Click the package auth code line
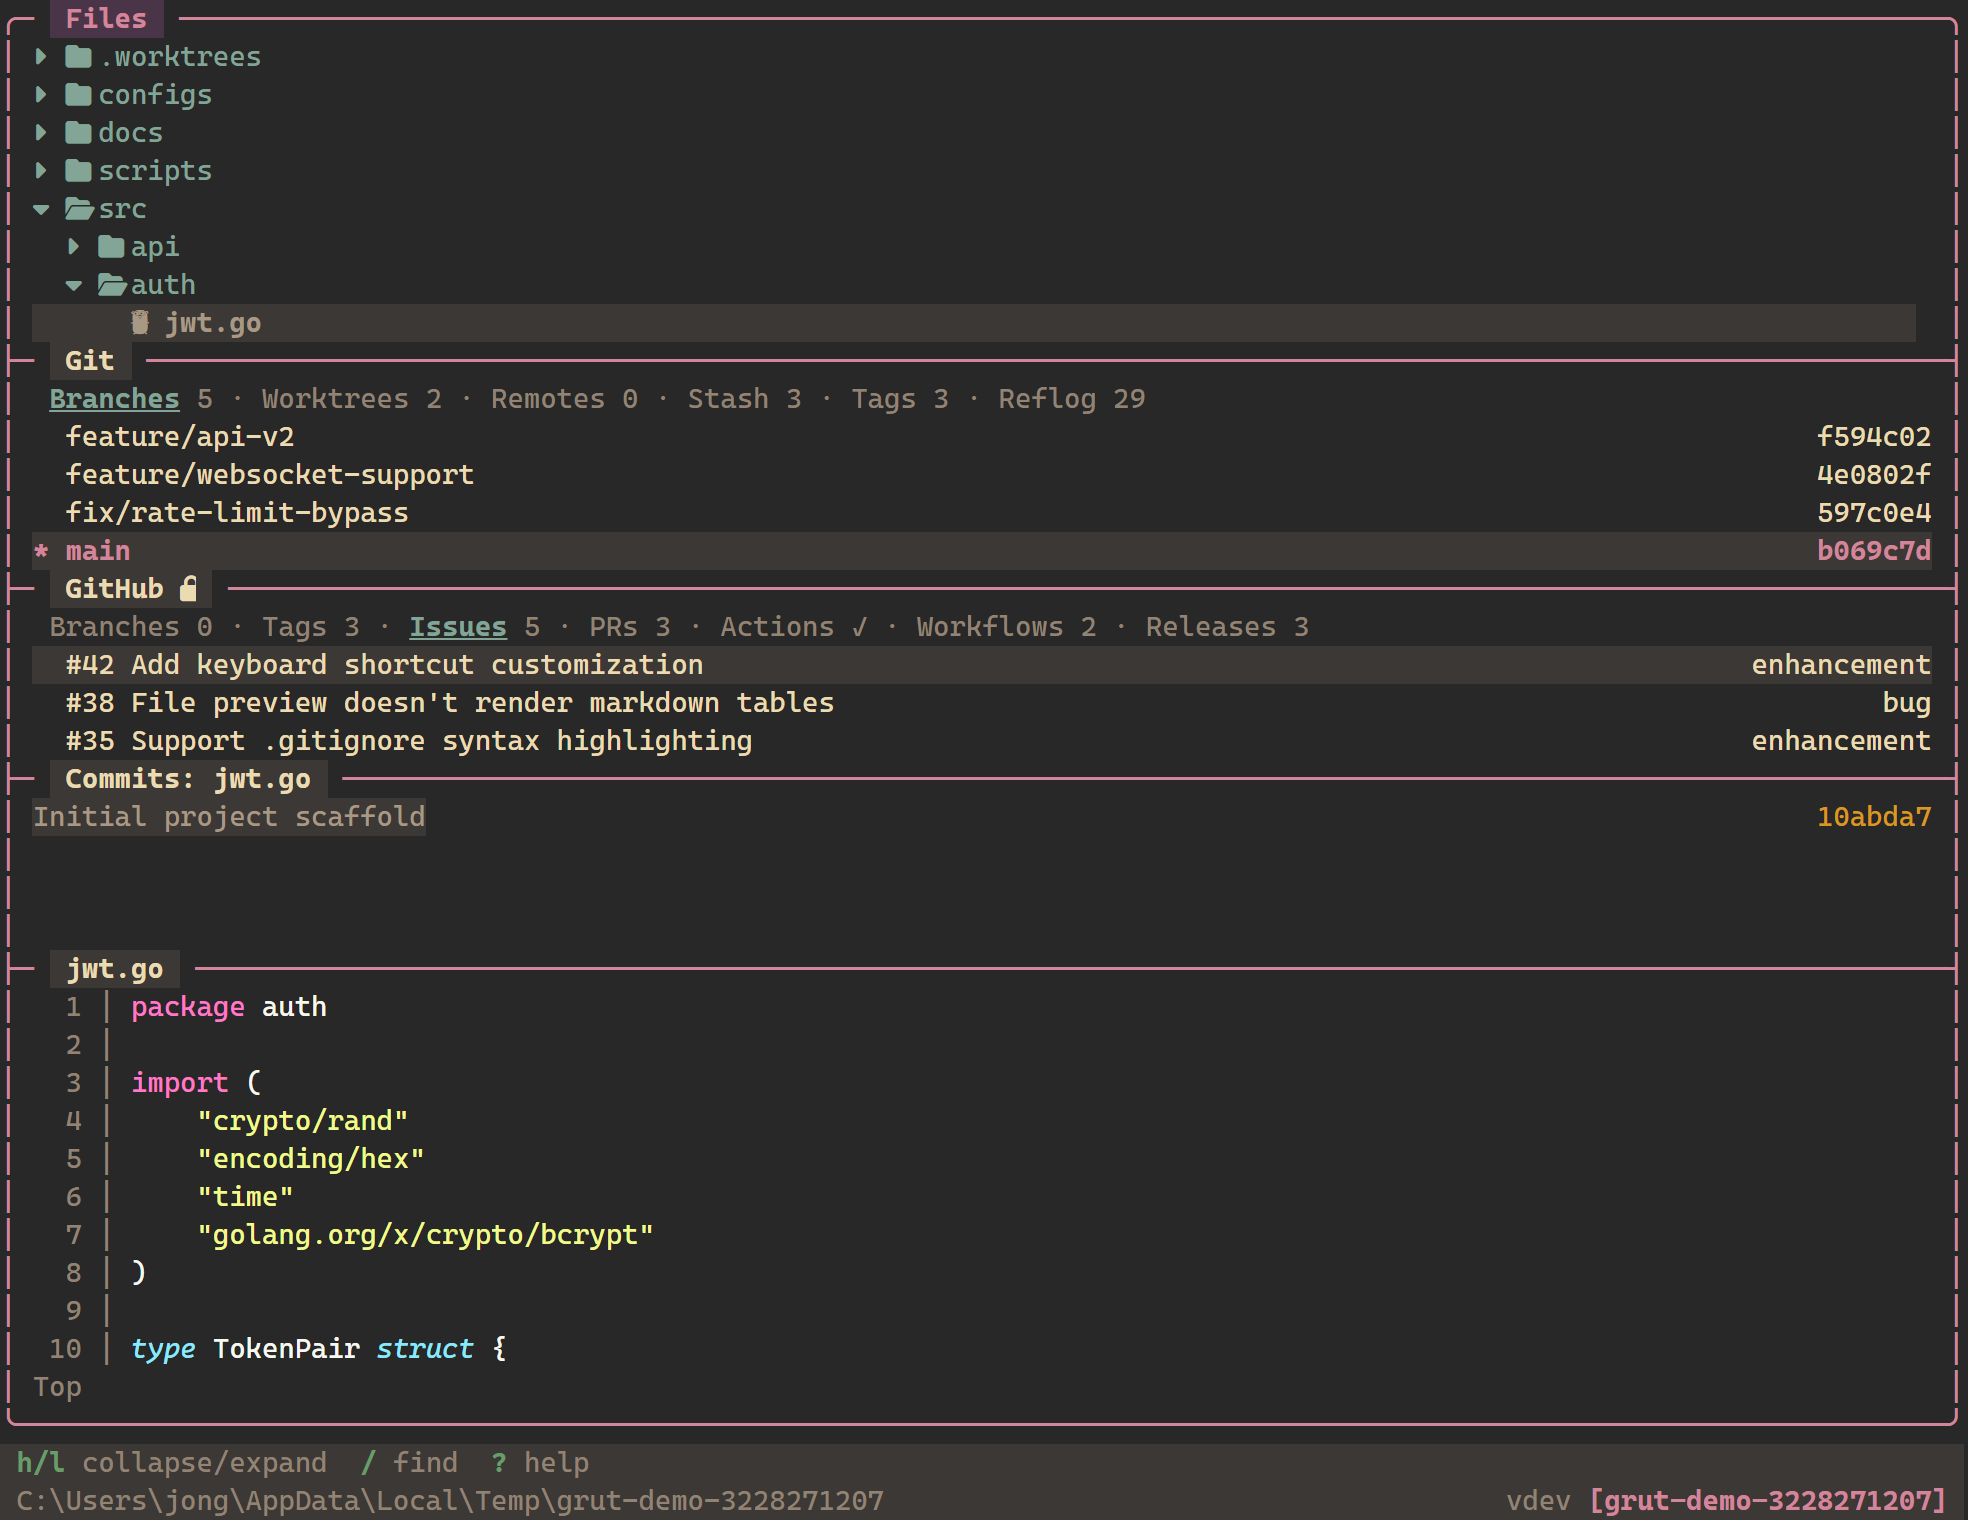The width and height of the screenshot is (1968, 1520). (x=229, y=1007)
